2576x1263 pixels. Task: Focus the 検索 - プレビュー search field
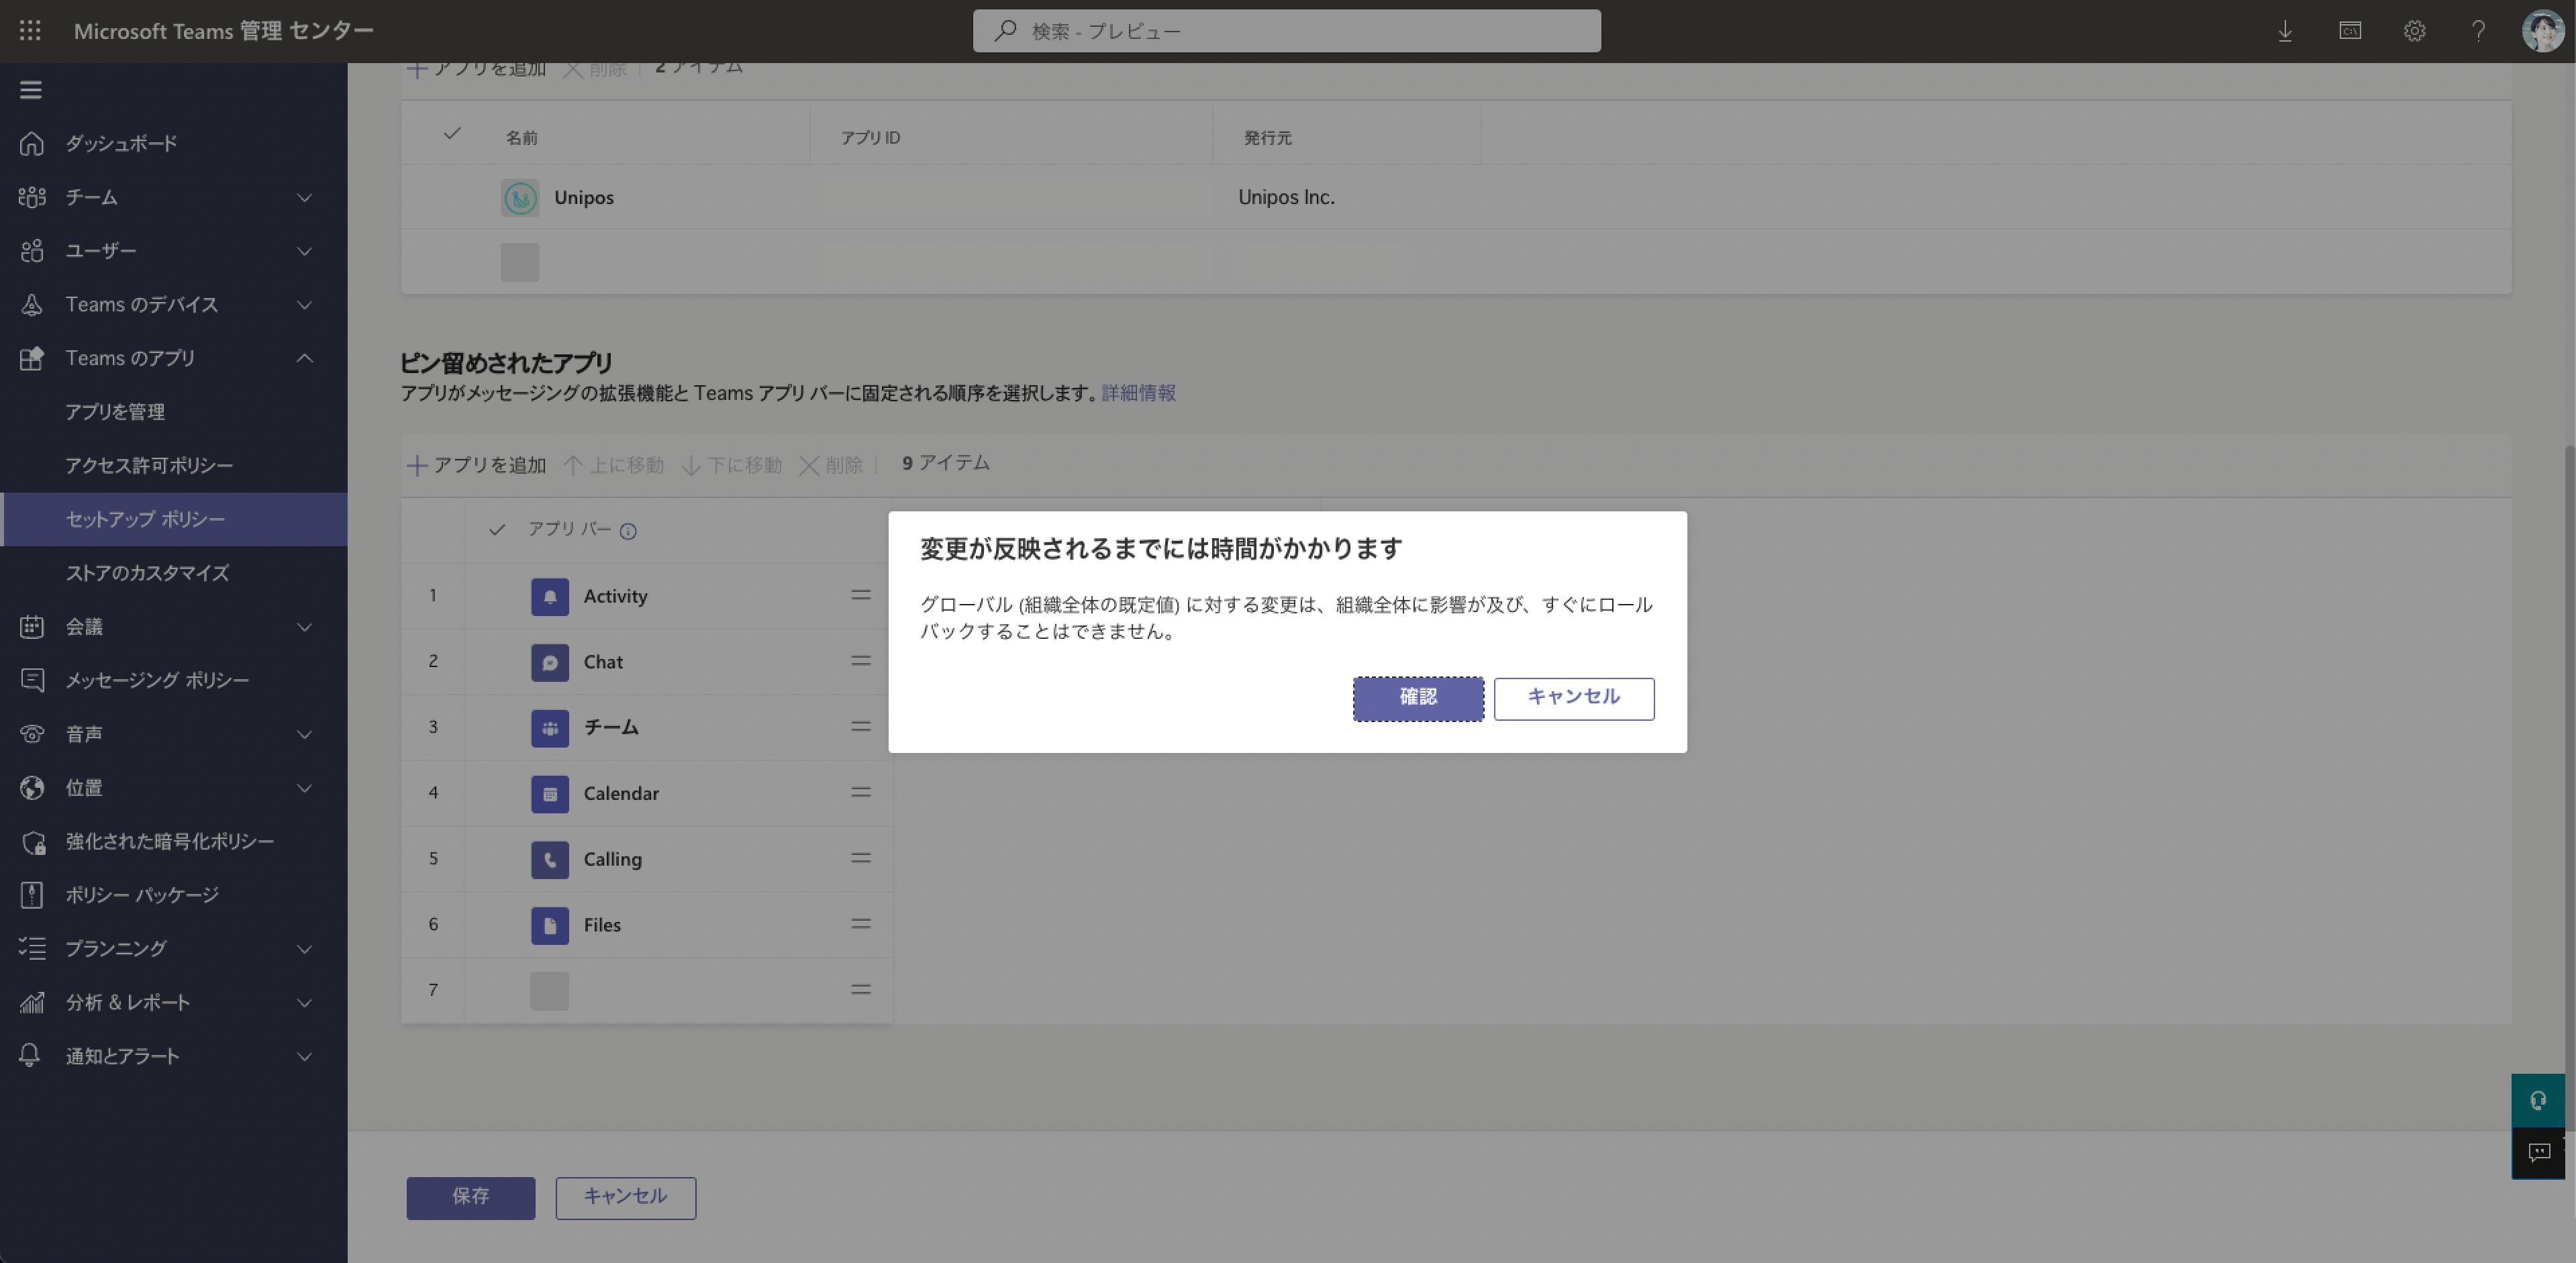tap(1286, 31)
